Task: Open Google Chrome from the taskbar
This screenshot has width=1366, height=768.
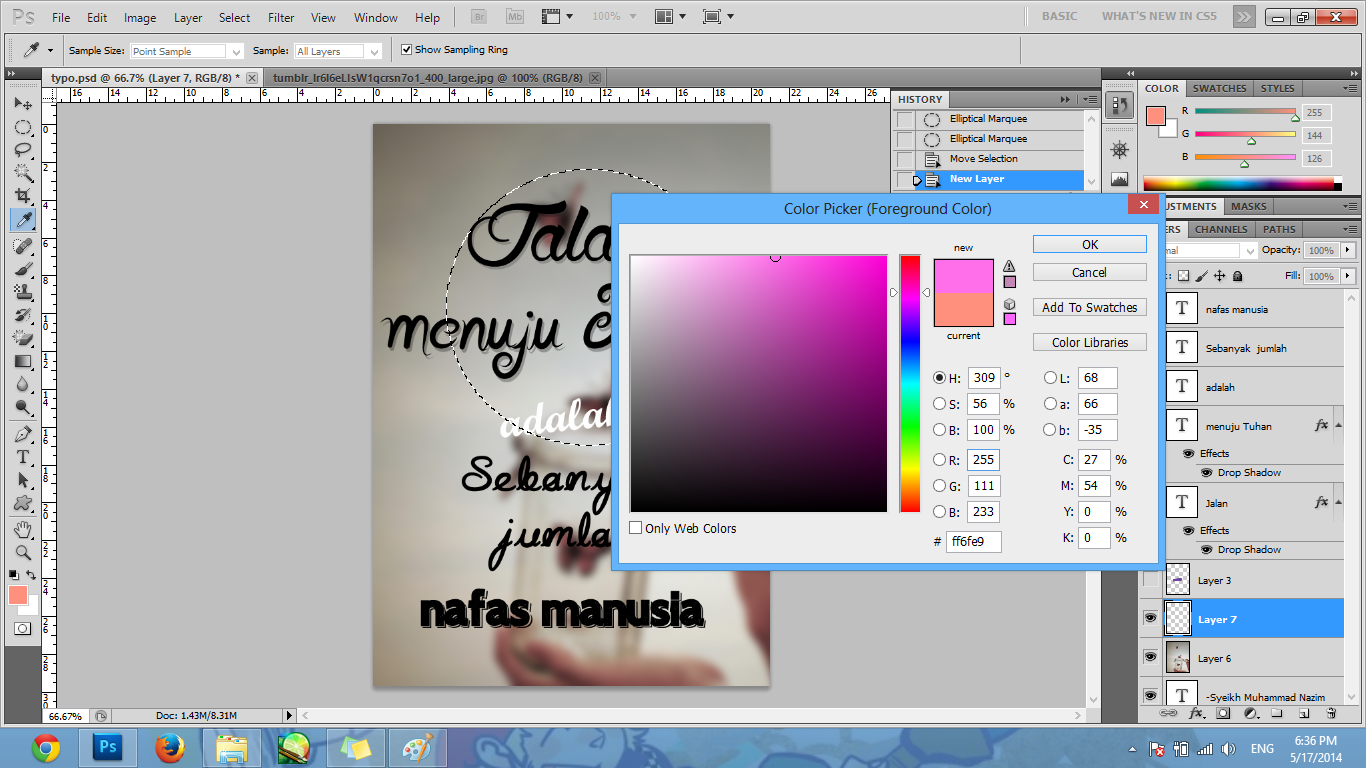Action: [46, 747]
